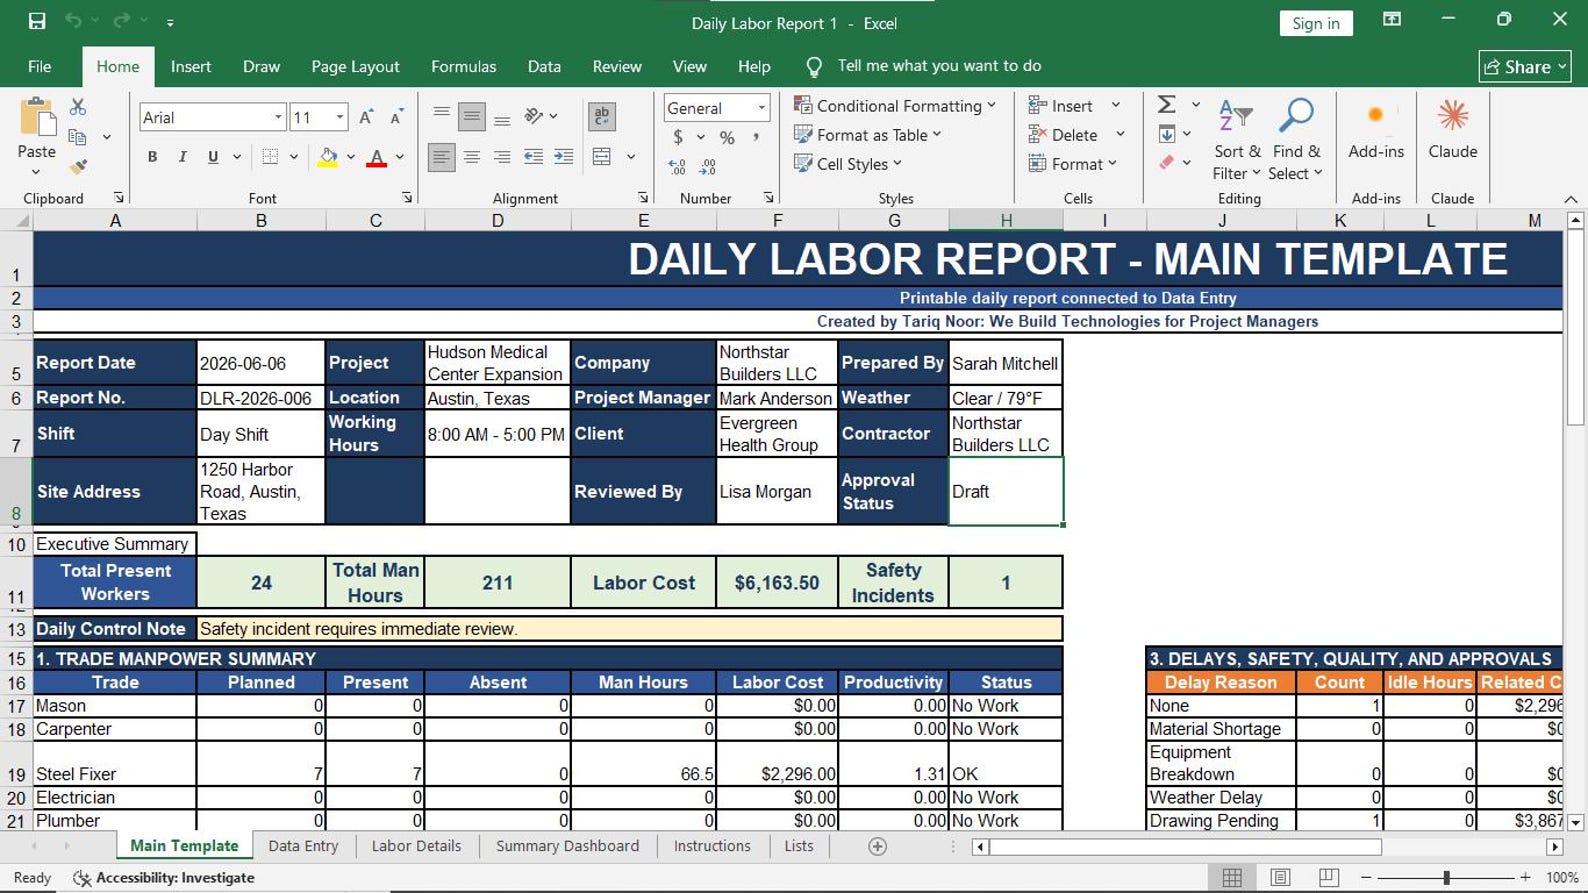The image size is (1588, 893).
Task: Click the Save icon in title bar
Action: (37, 21)
